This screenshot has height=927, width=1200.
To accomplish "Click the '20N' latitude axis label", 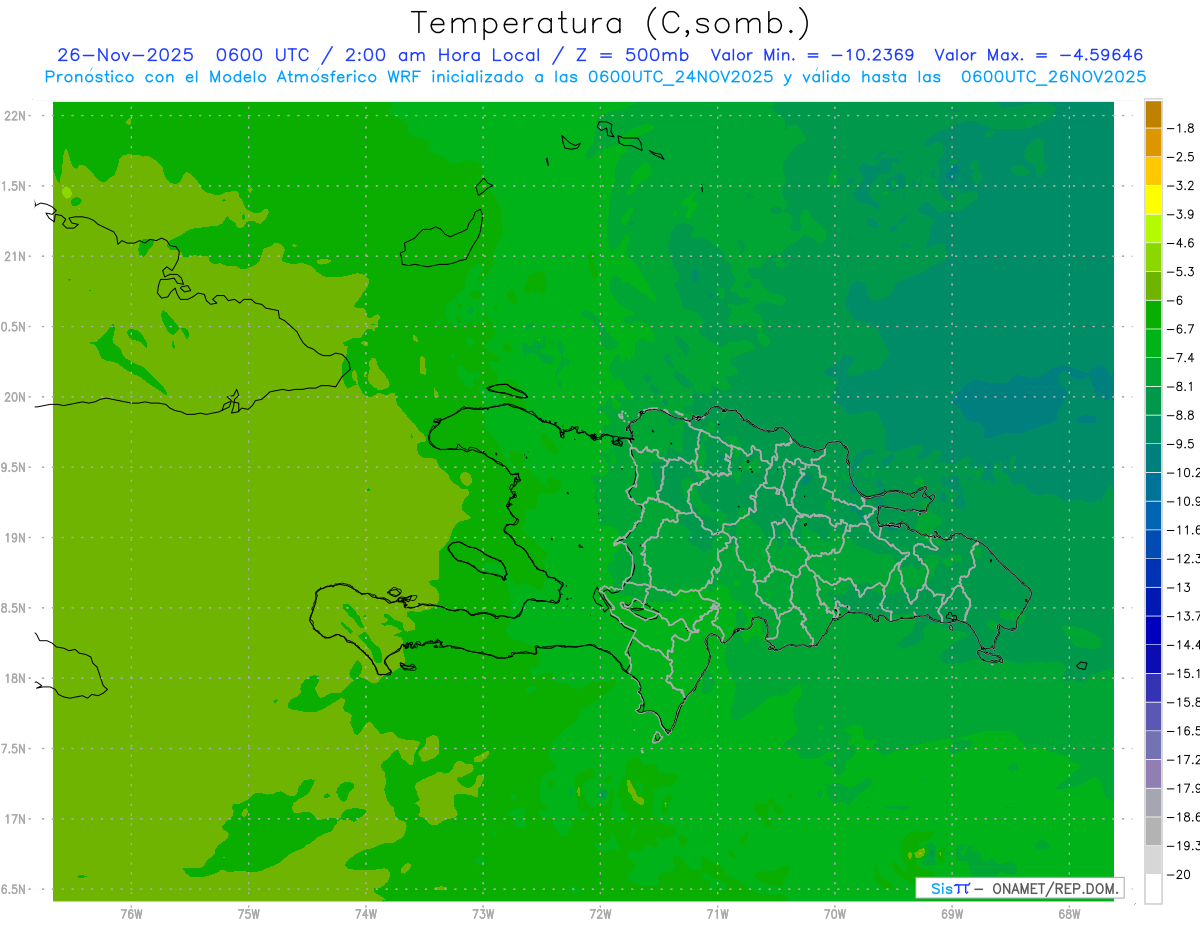I will pyautogui.click(x=15, y=397).
